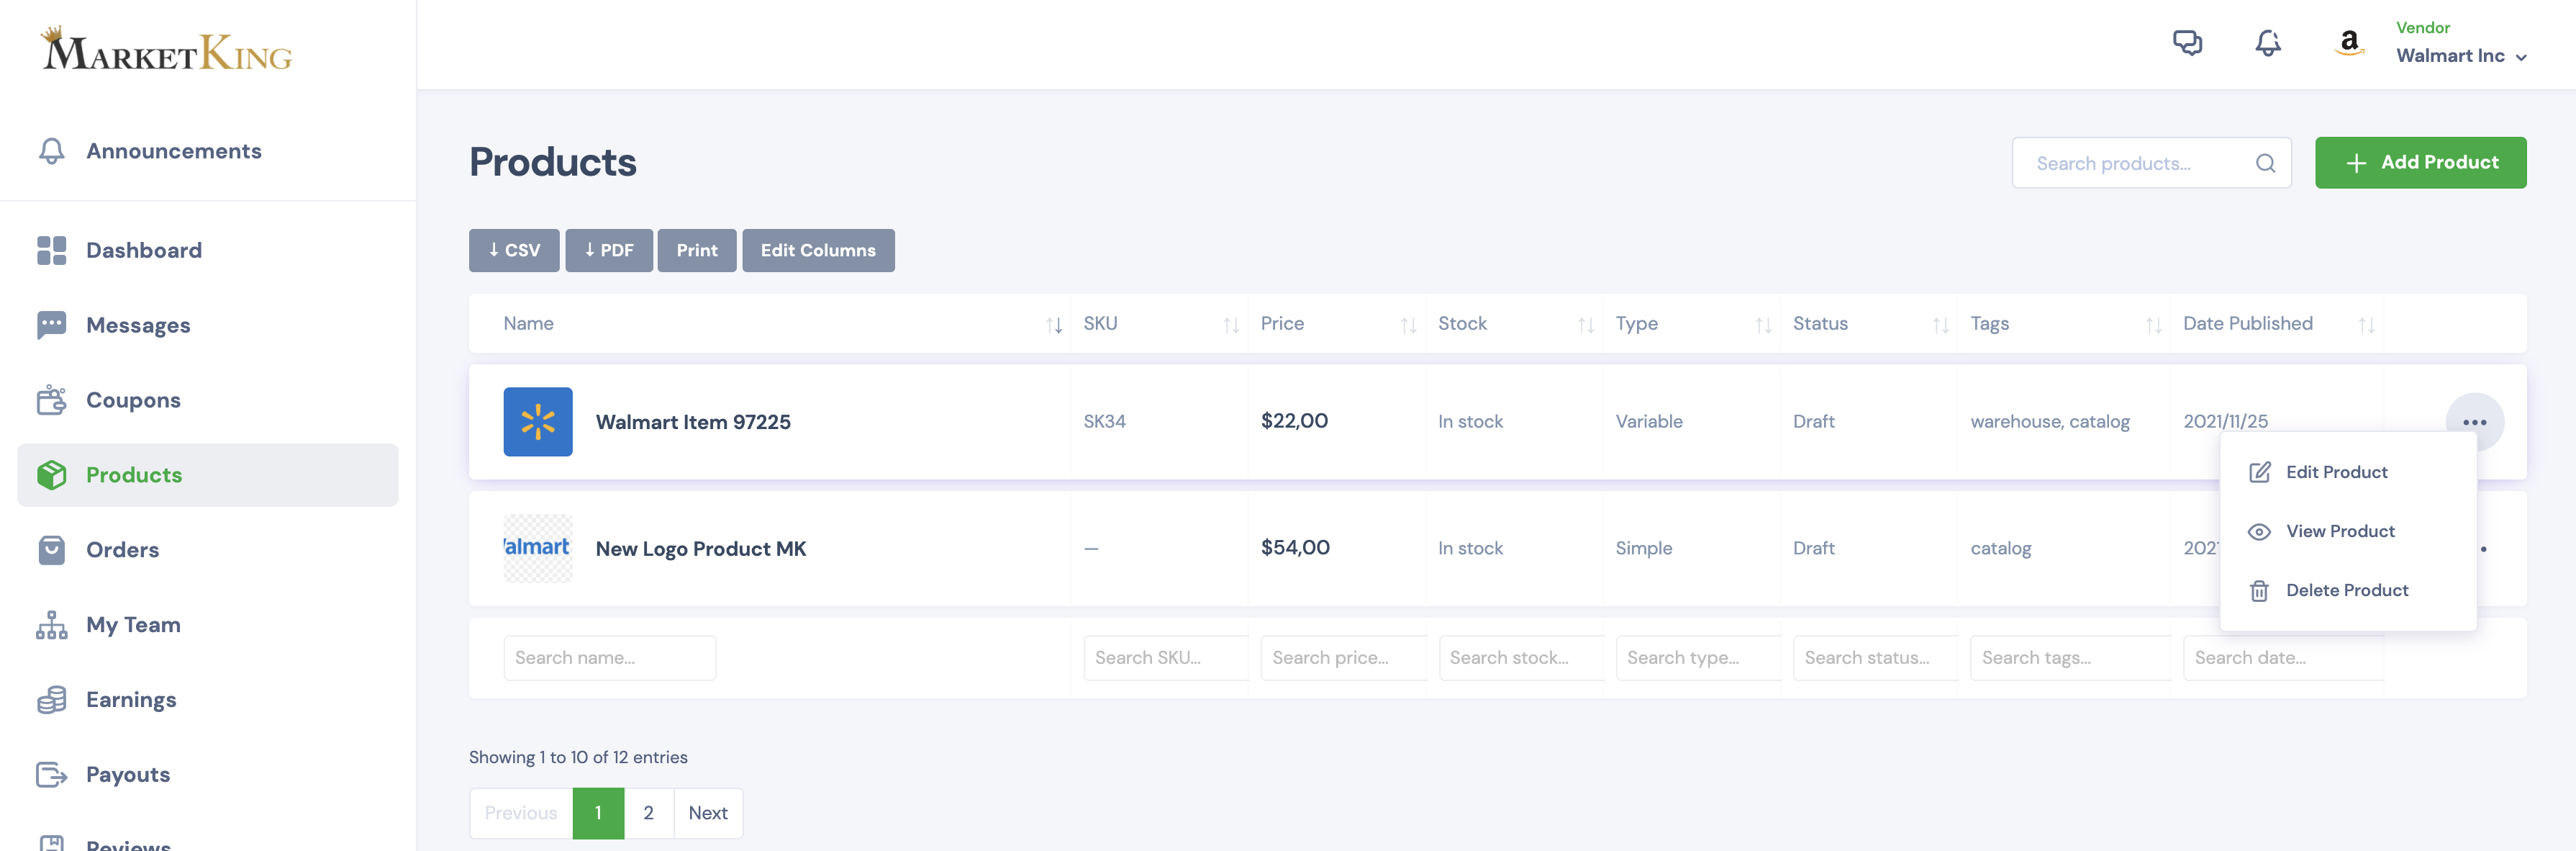The height and width of the screenshot is (851, 2576).
Task: Sort by the Date Published column
Action: coord(2366,325)
